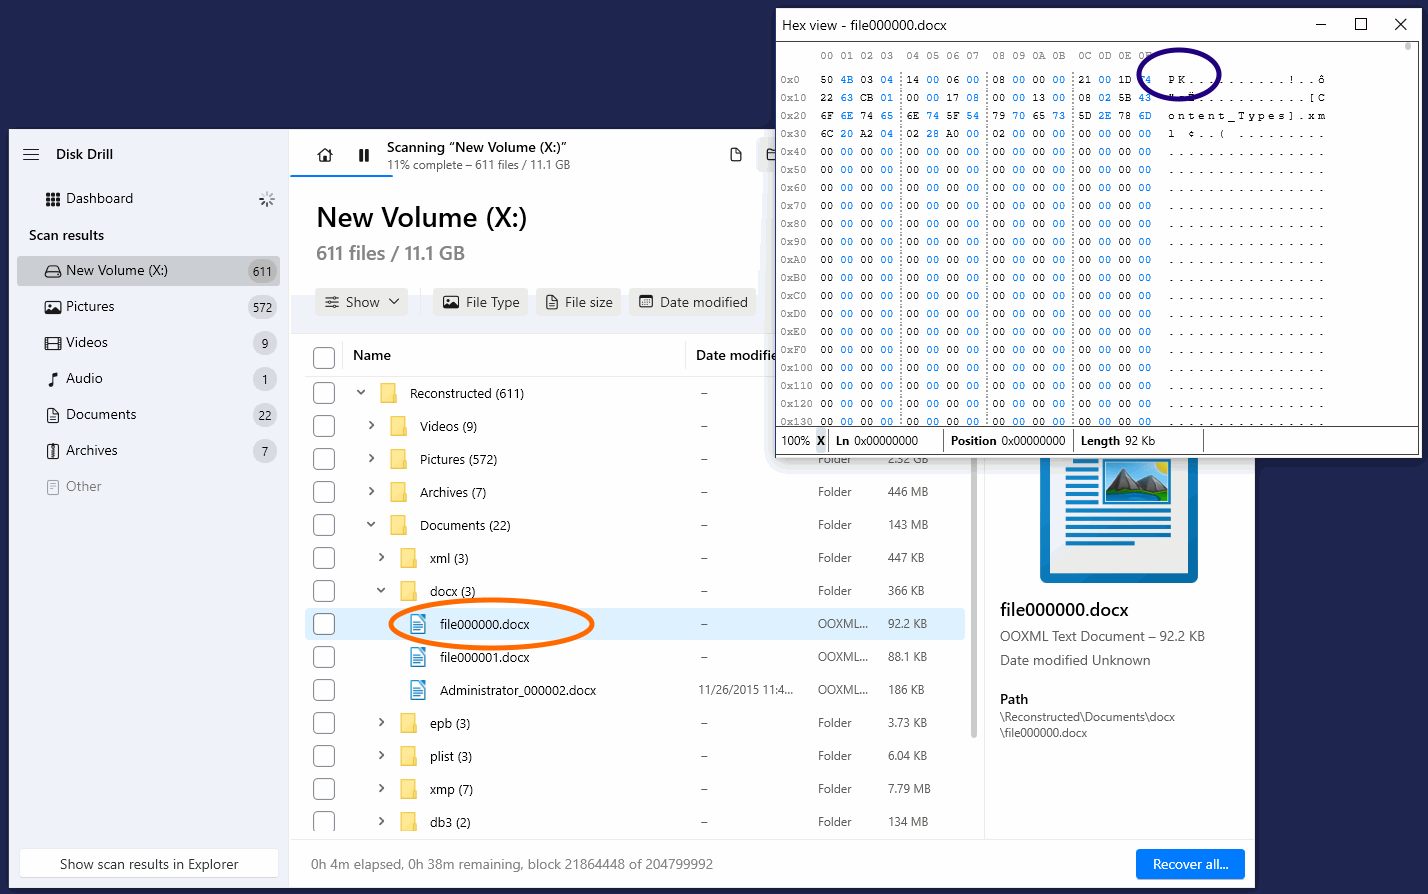Go to Documents category in the sidebar
The width and height of the screenshot is (1428, 894).
101,415
